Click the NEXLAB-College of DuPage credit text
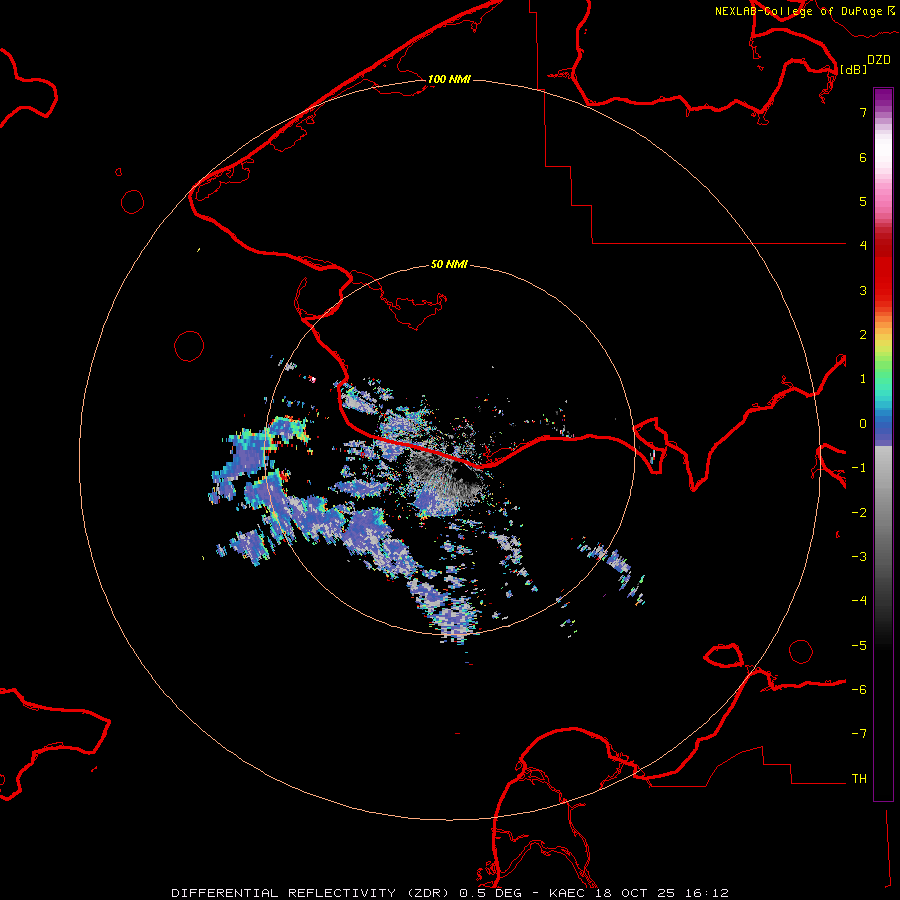This screenshot has width=900, height=900. [799, 11]
